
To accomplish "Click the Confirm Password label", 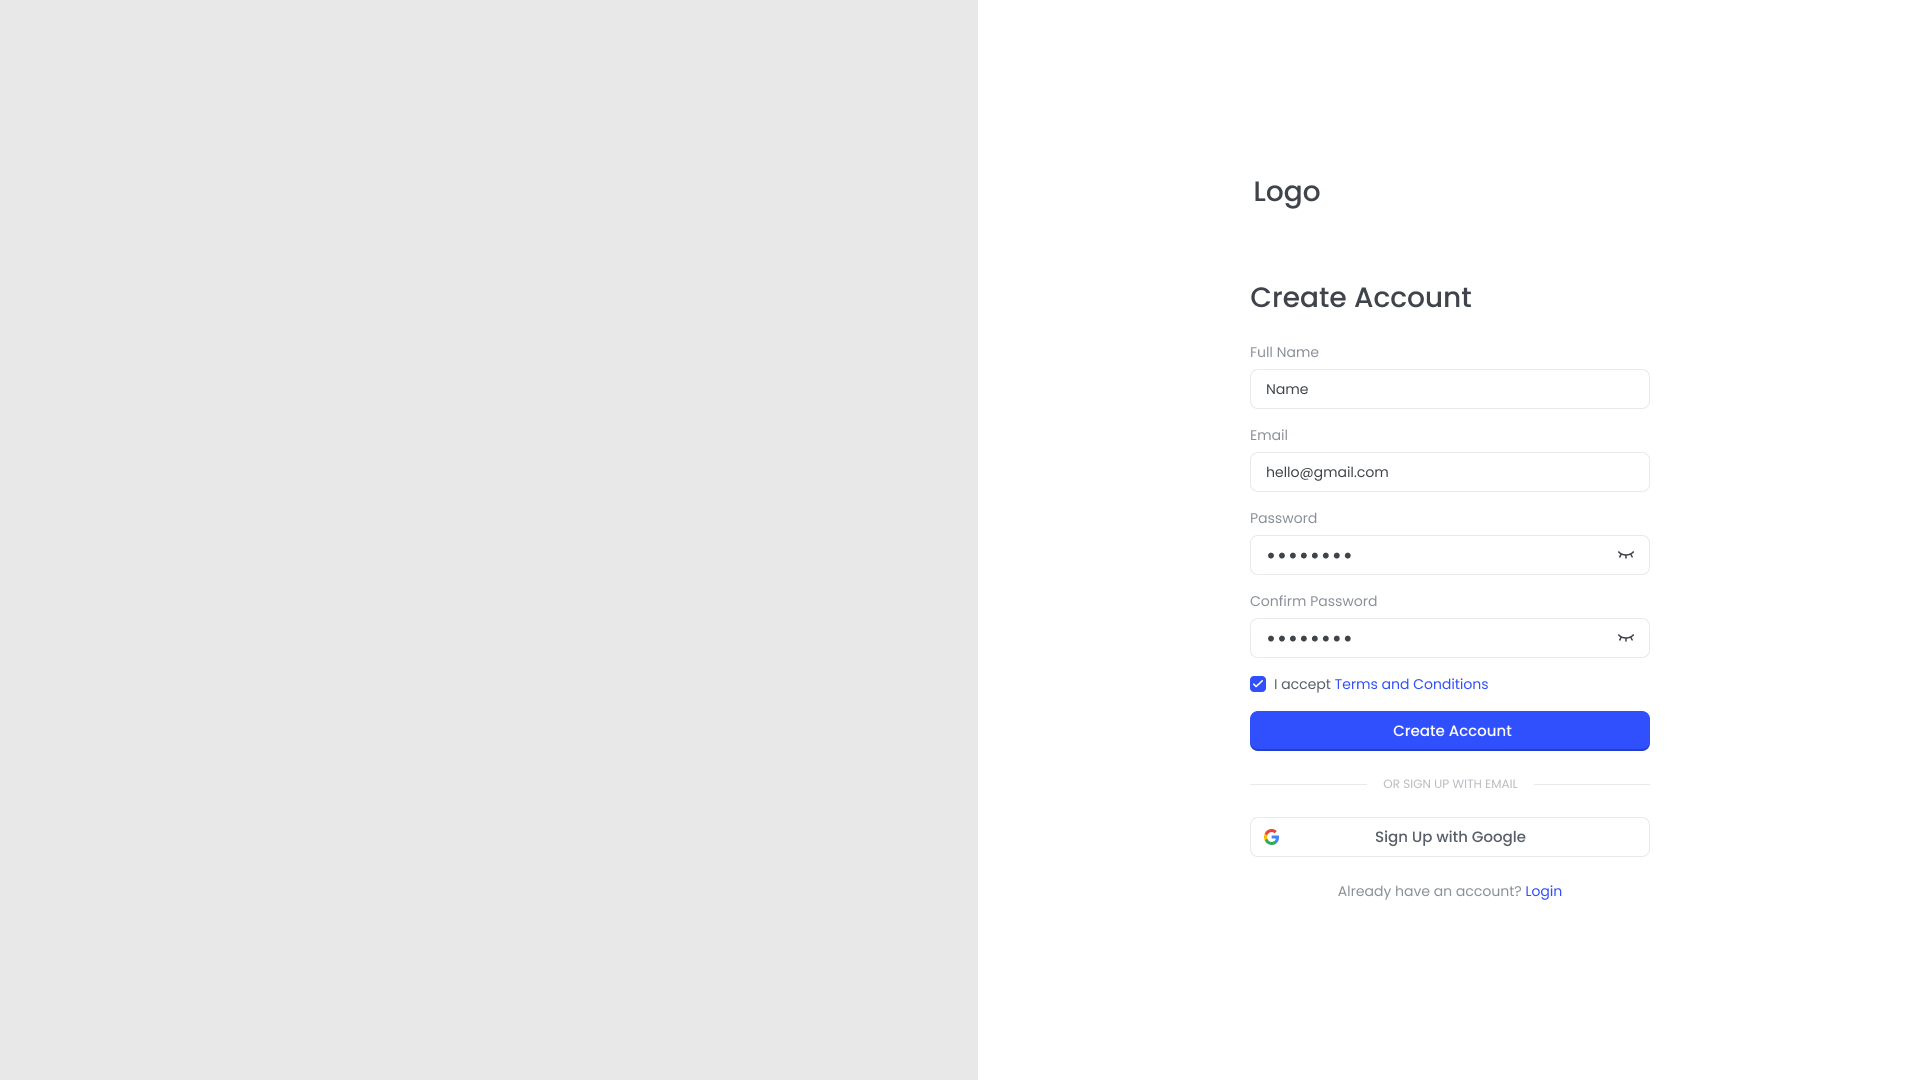I will click(1313, 601).
